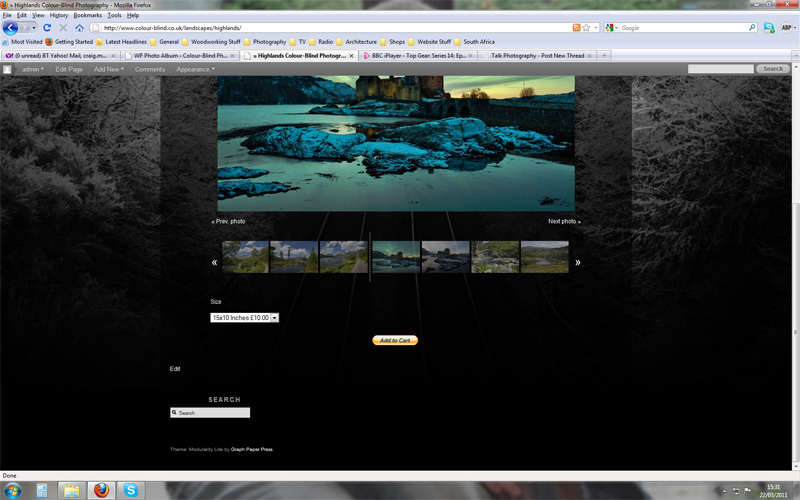
Task: Expand the Add New dropdown menu
Action: [x=109, y=69]
